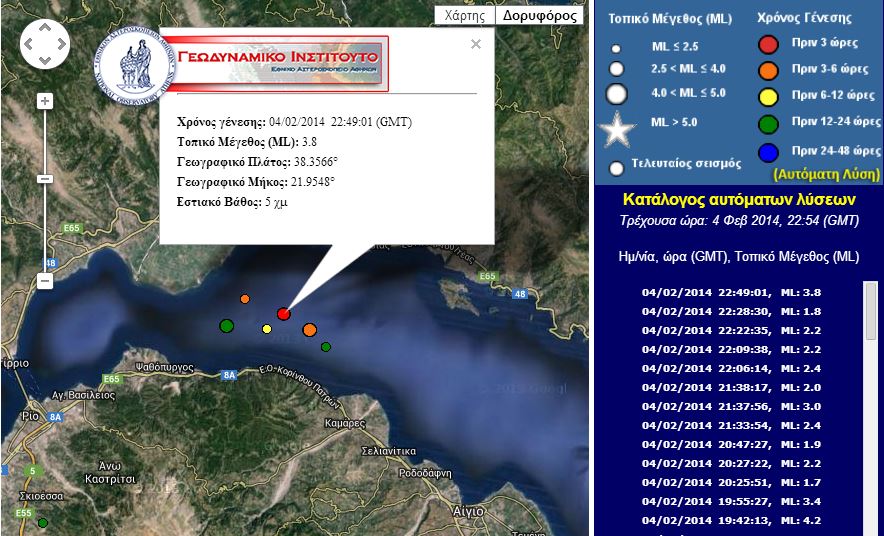The image size is (884, 536).
Task: Select the 20:25:51 ML 1.7 entry
Action: pyautogui.click(x=731, y=483)
